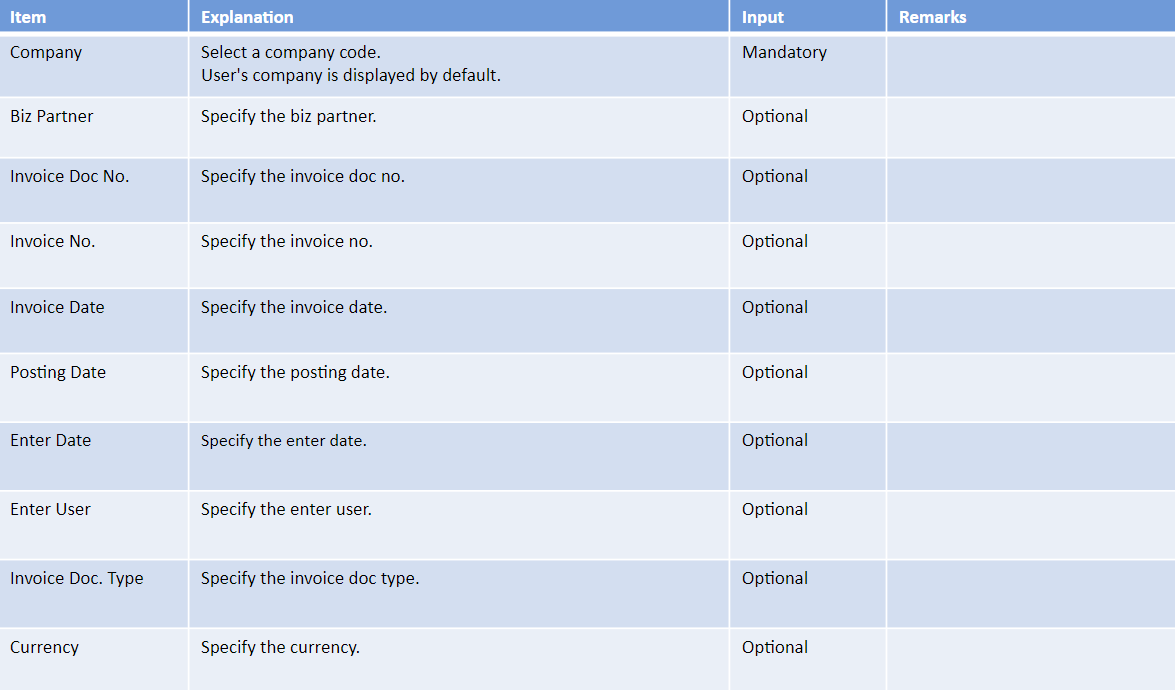
Task: Click 'Specify the posting date' explanation
Action: point(295,372)
